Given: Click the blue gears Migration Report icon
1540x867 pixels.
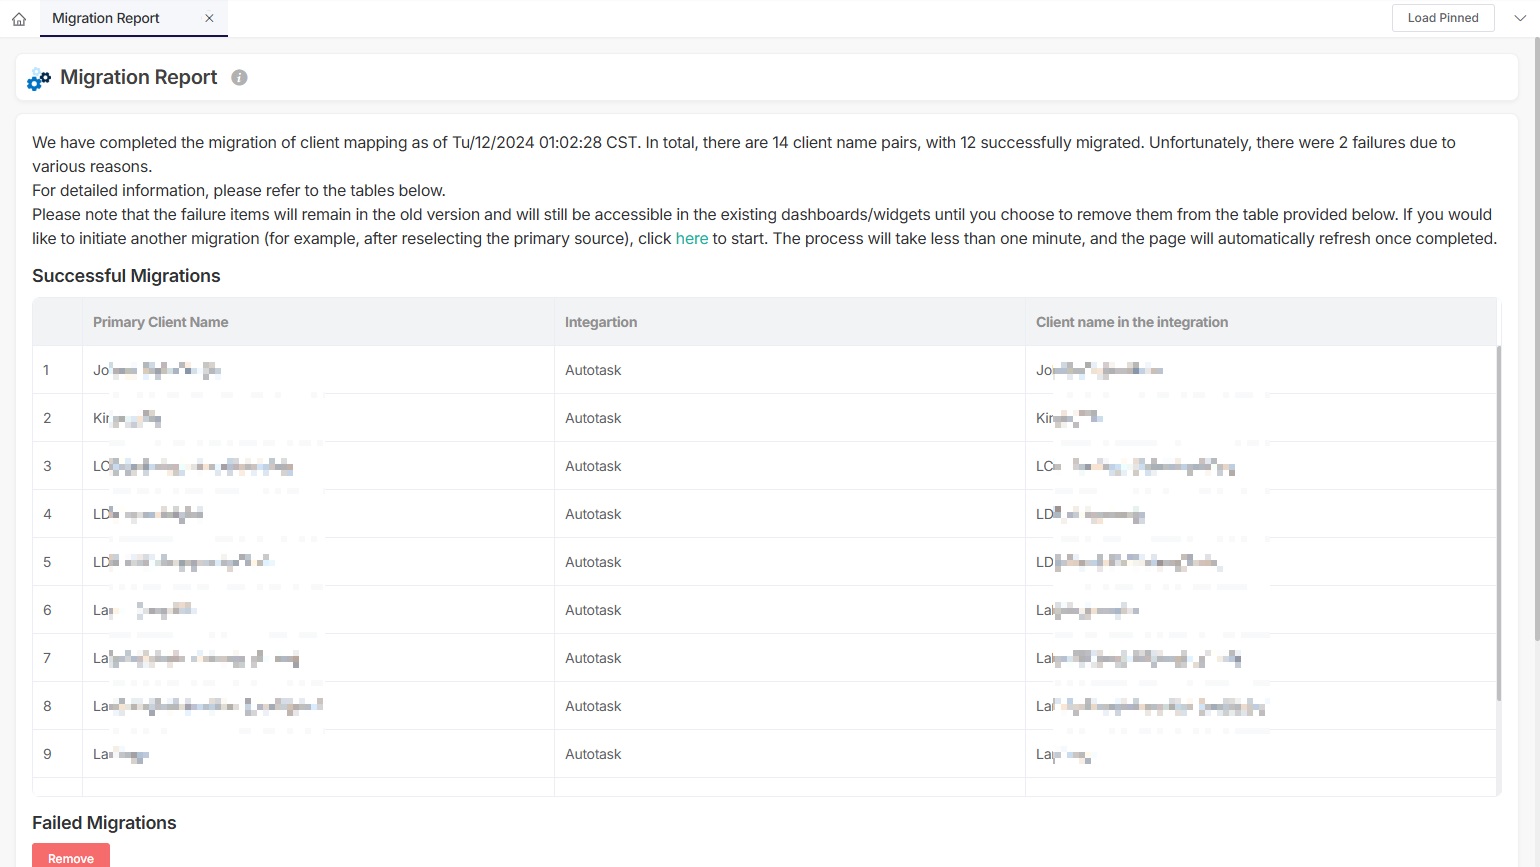Looking at the screenshot, I should tap(39, 79).
